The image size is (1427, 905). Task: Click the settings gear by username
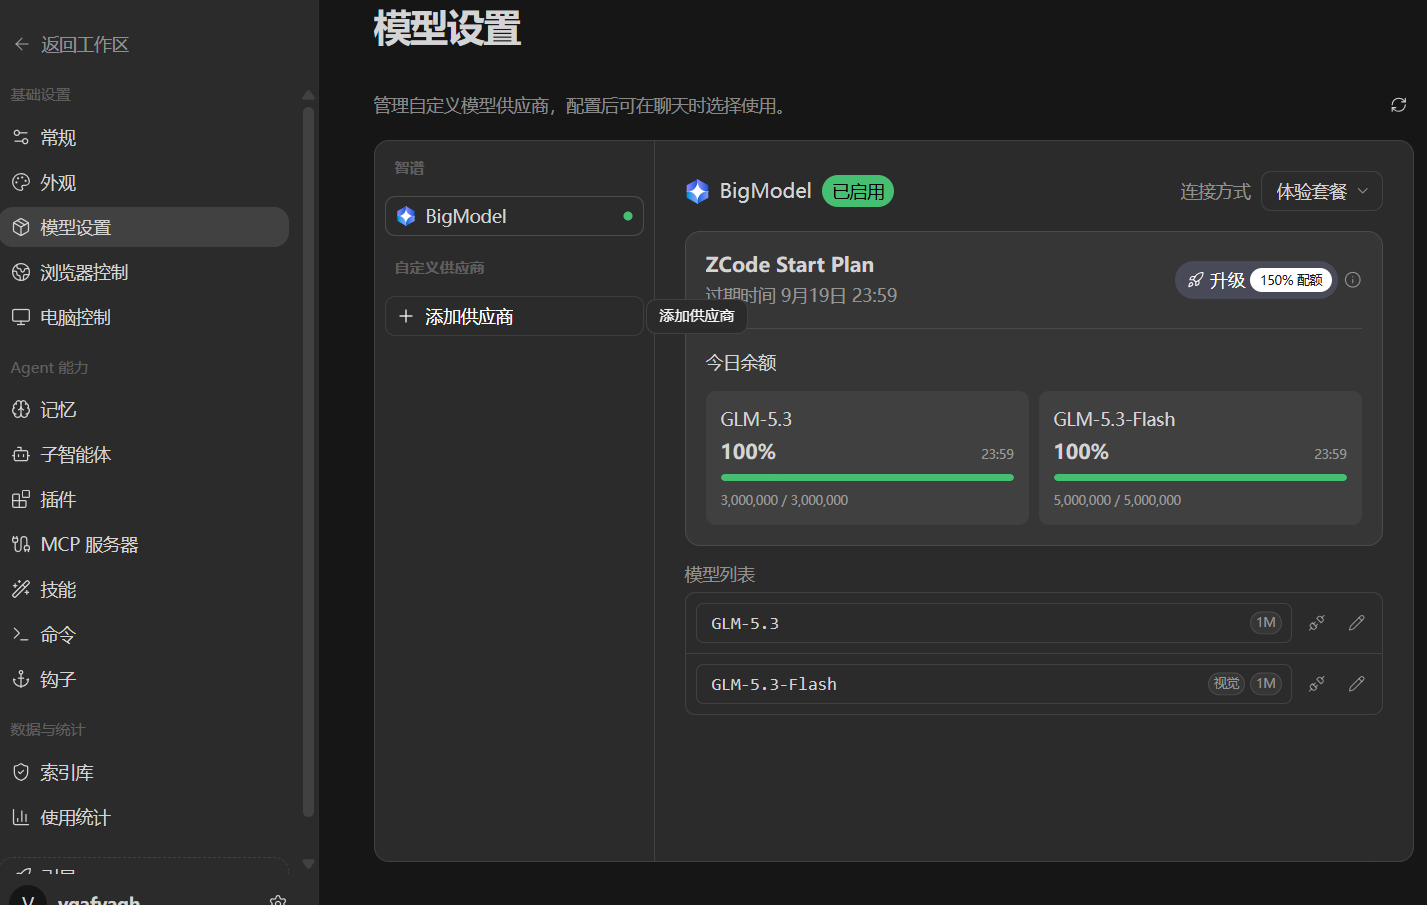tap(278, 900)
